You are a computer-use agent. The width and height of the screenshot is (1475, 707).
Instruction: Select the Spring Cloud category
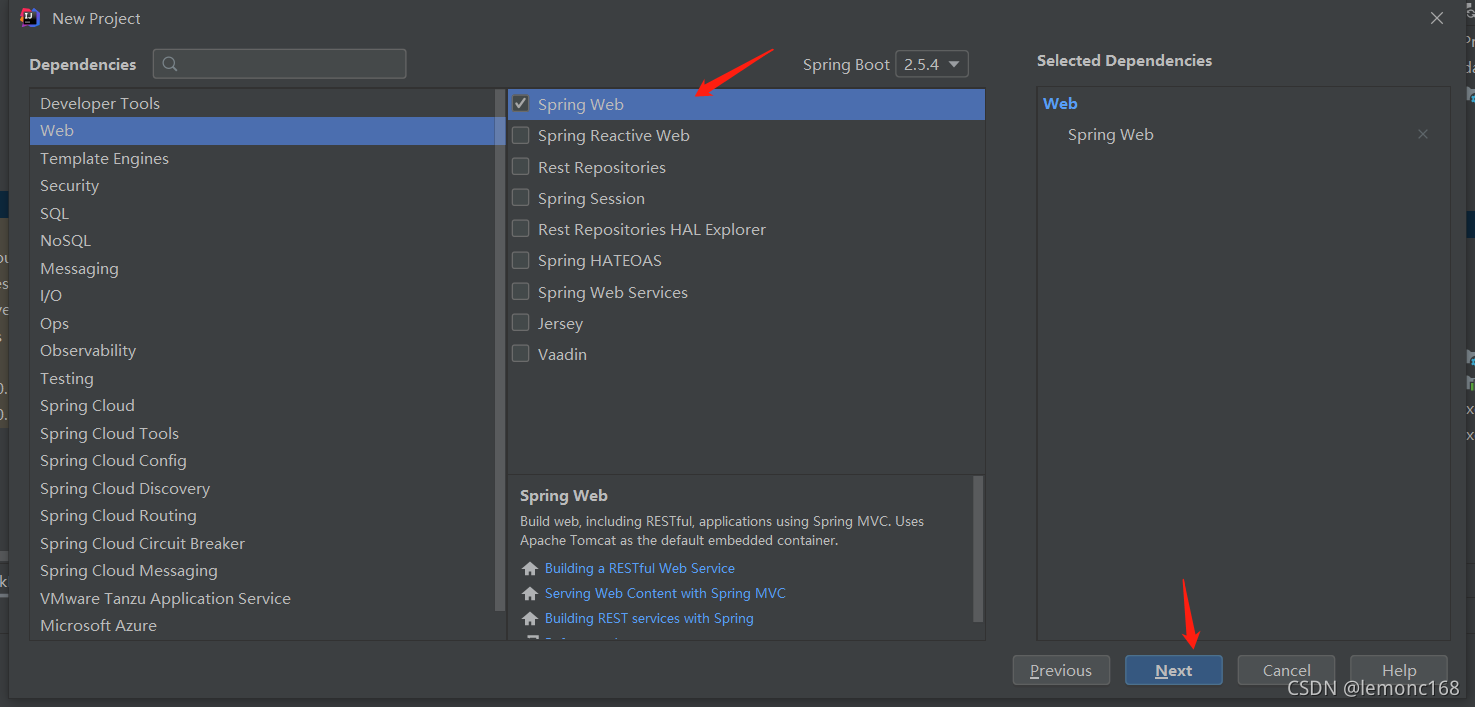[x=262, y=406]
